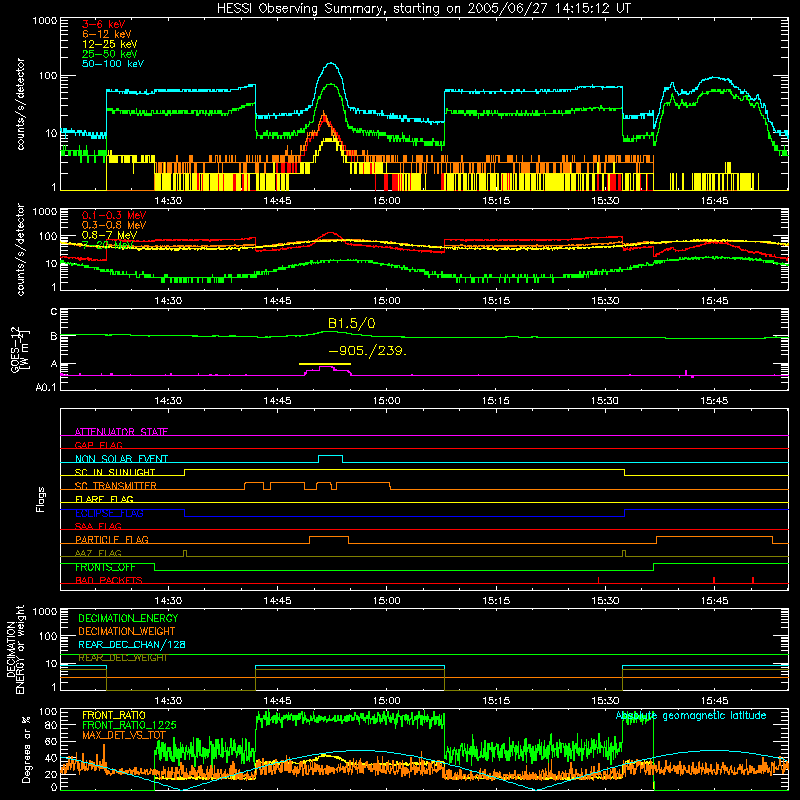This screenshot has height=800, width=800.
Task: Select the -905./239. flare position annotation
Action: tap(368, 351)
